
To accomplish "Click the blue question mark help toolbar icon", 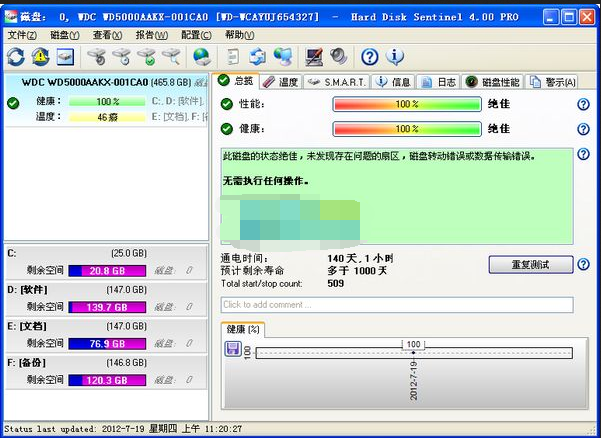I will 370,57.
